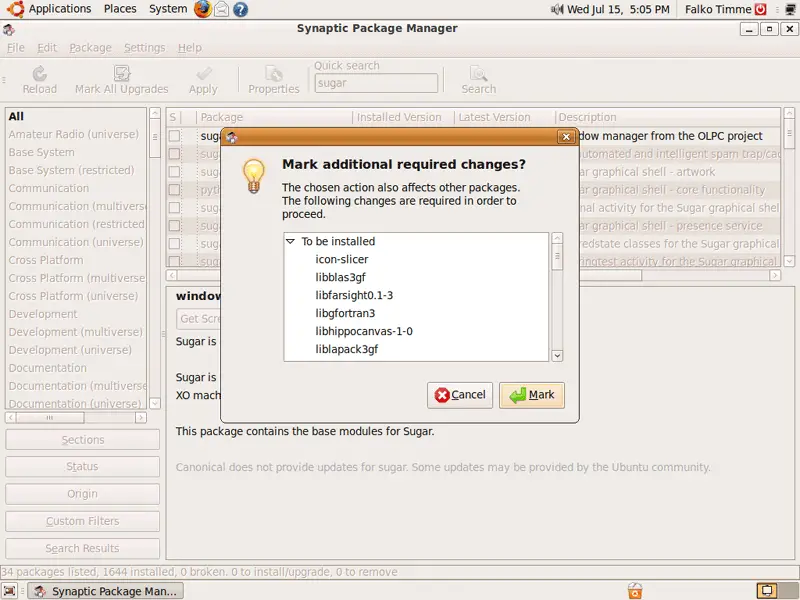Open the Applications menu in top panel
The width and height of the screenshot is (800, 600).
[x=60, y=9]
